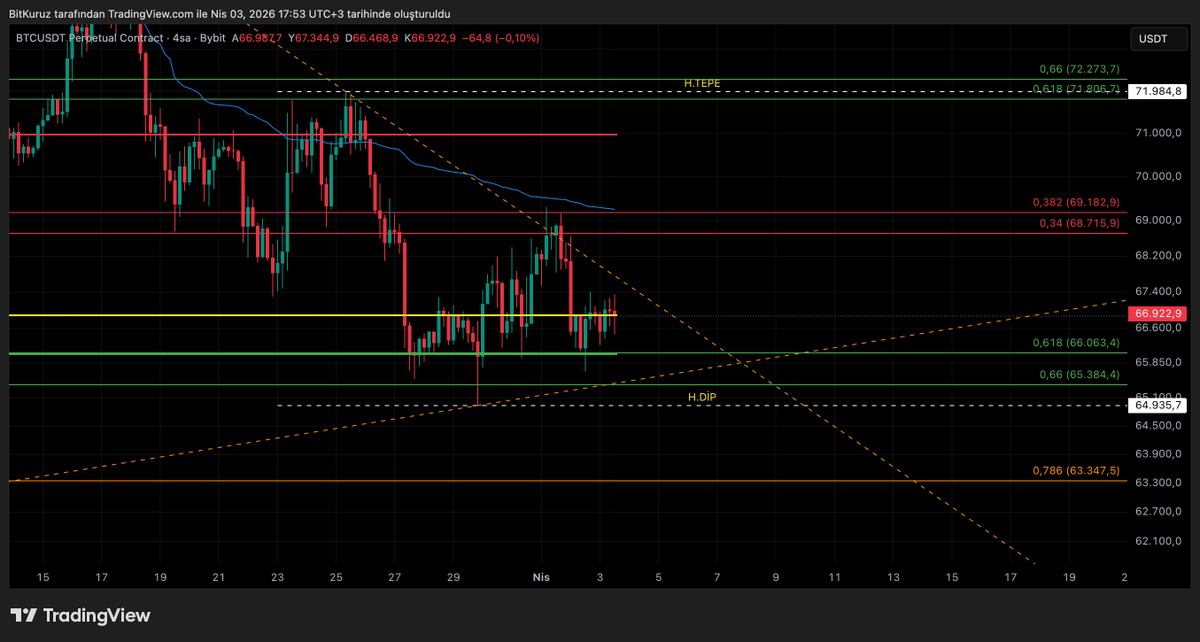Click the 64.500,0 price scale value

(1157, 425)
